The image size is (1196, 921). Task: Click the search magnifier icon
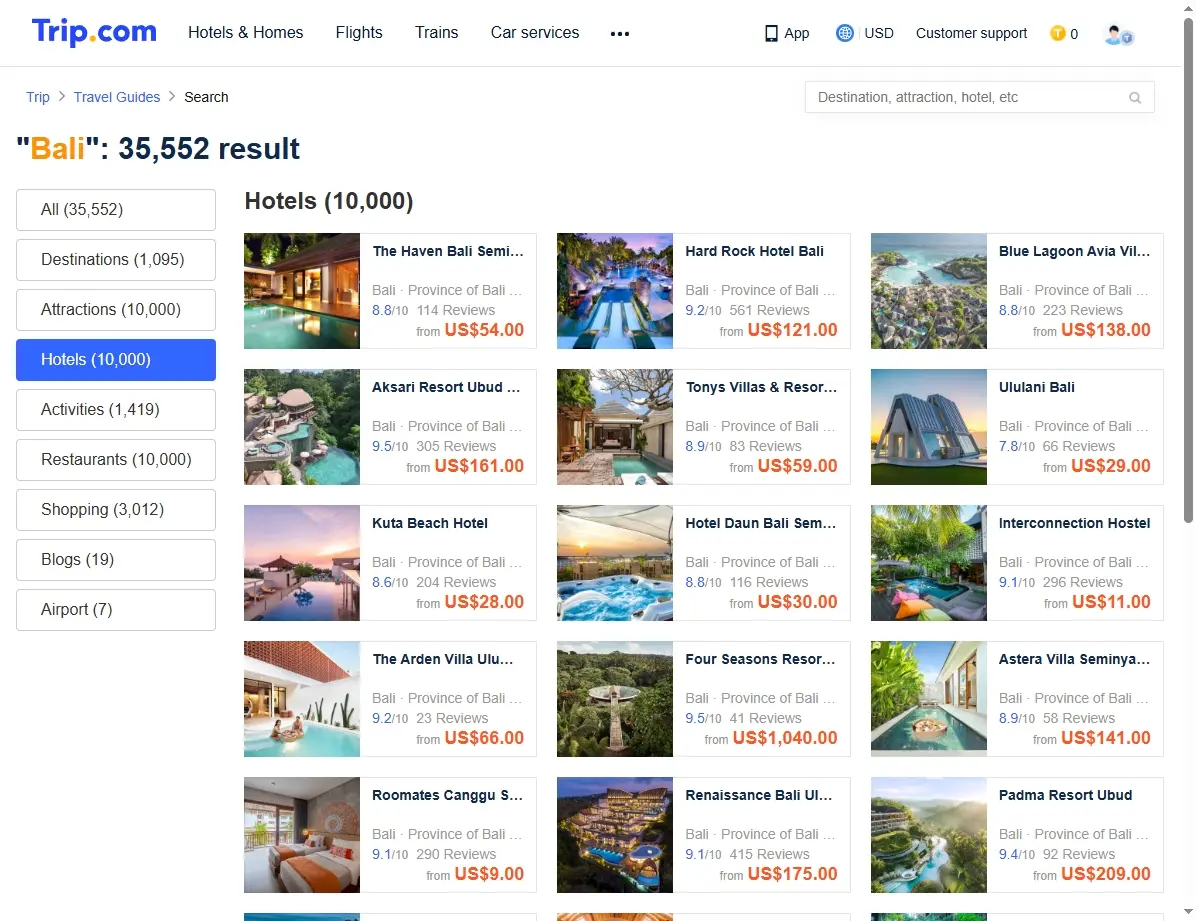[1135, 98]
